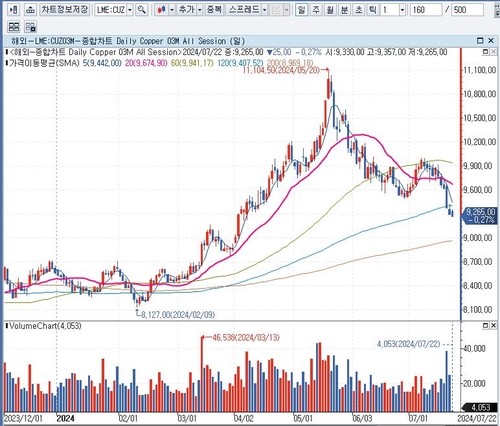Click the 2024/07/22 date label on the axis
500x426 pixels.
tap(477, 419)
